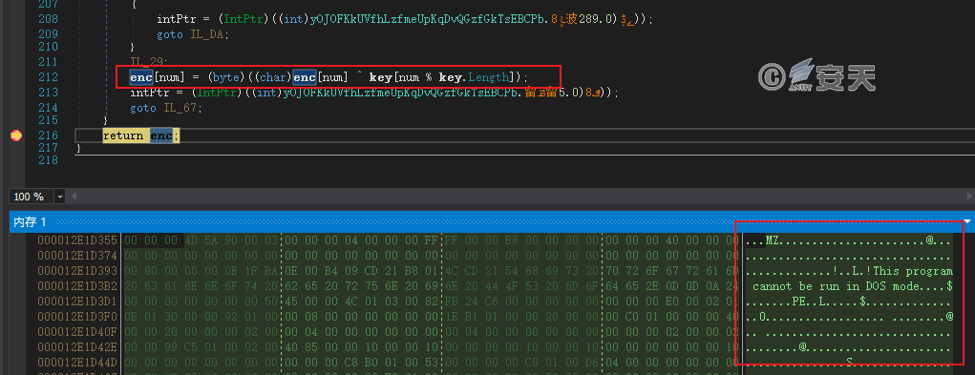Open the 100 % zoom dropdown arrow
Screen dimensions: 975x375
point(60,197)
